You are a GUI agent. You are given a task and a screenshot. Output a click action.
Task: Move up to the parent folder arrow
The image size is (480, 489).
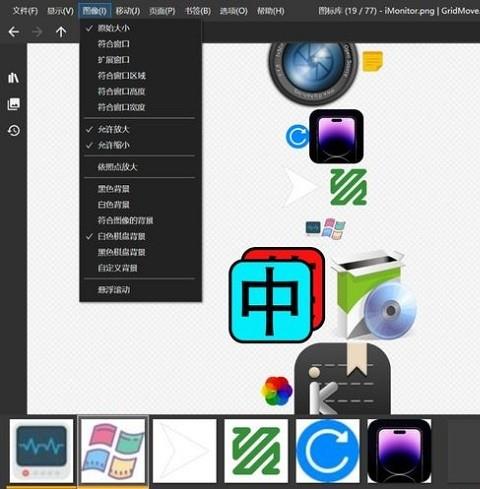[x=61, y=32]
